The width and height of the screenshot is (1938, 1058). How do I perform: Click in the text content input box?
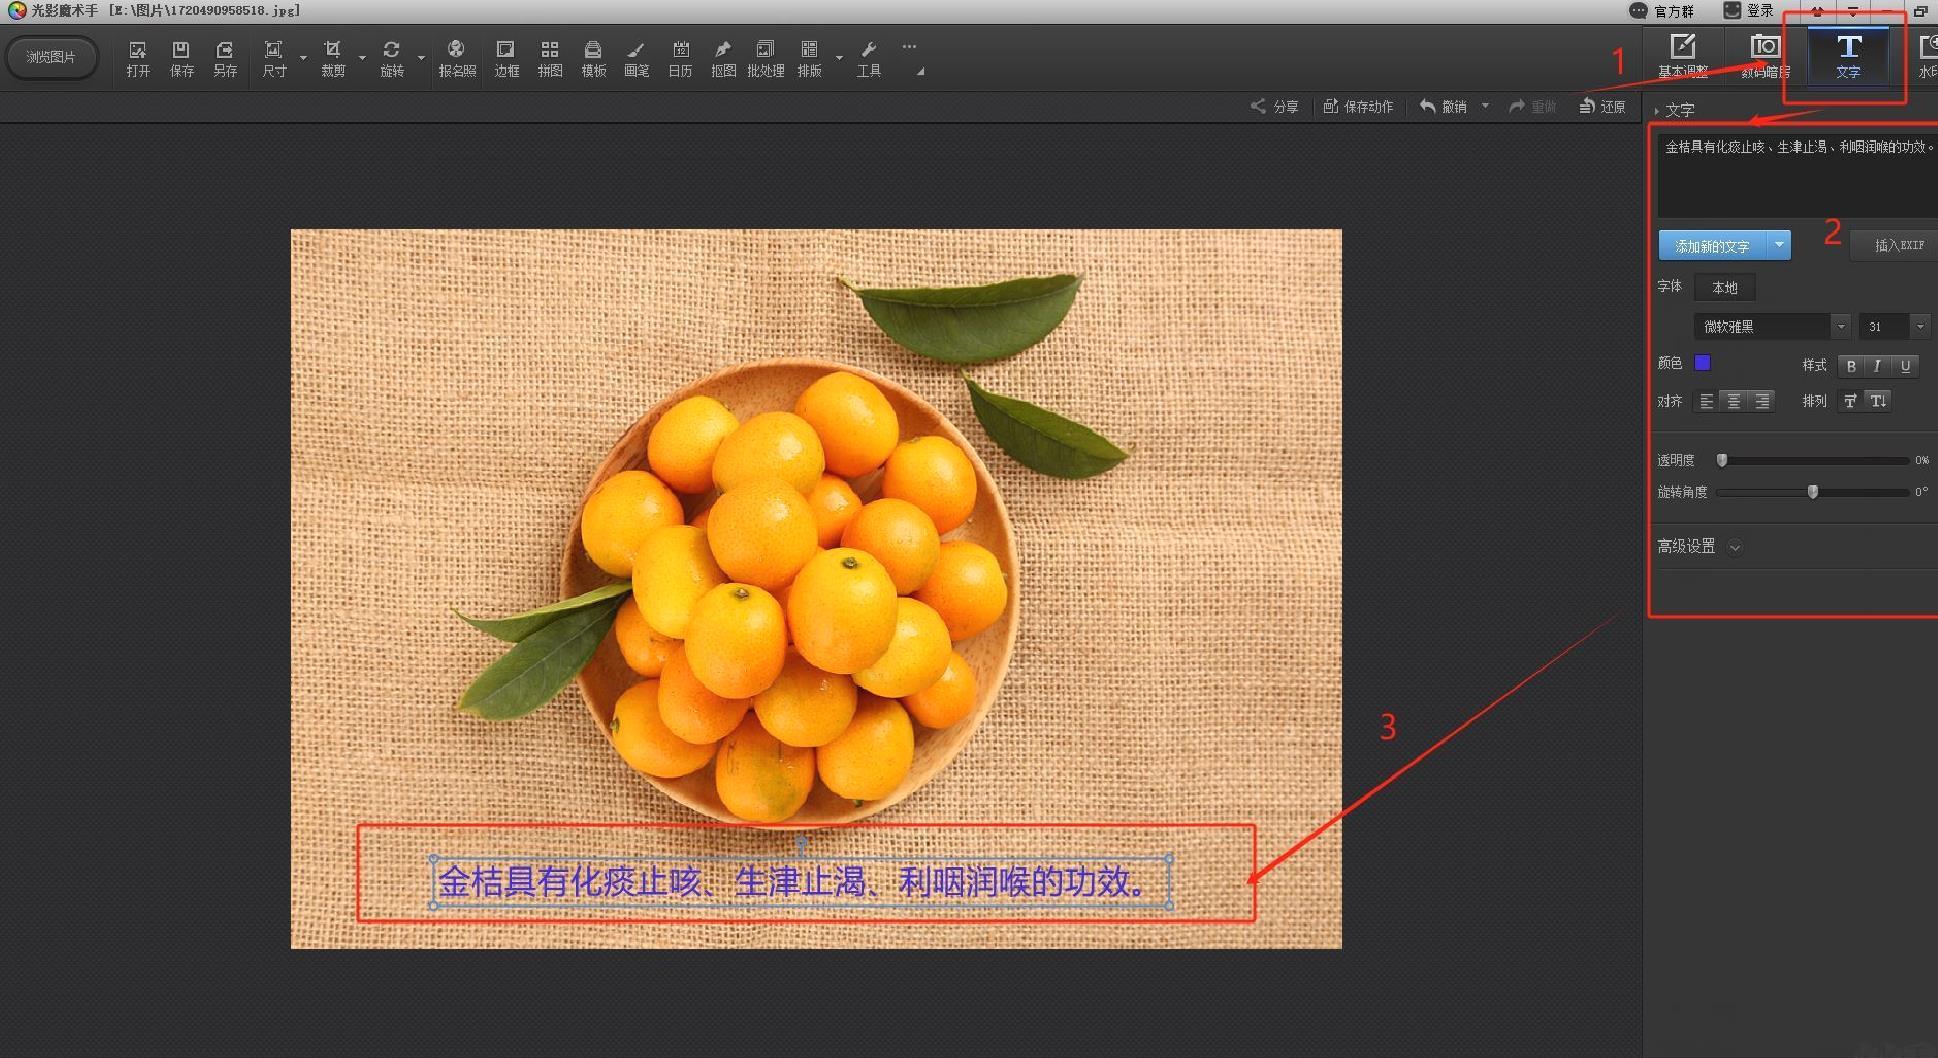tap(1797, 175)
